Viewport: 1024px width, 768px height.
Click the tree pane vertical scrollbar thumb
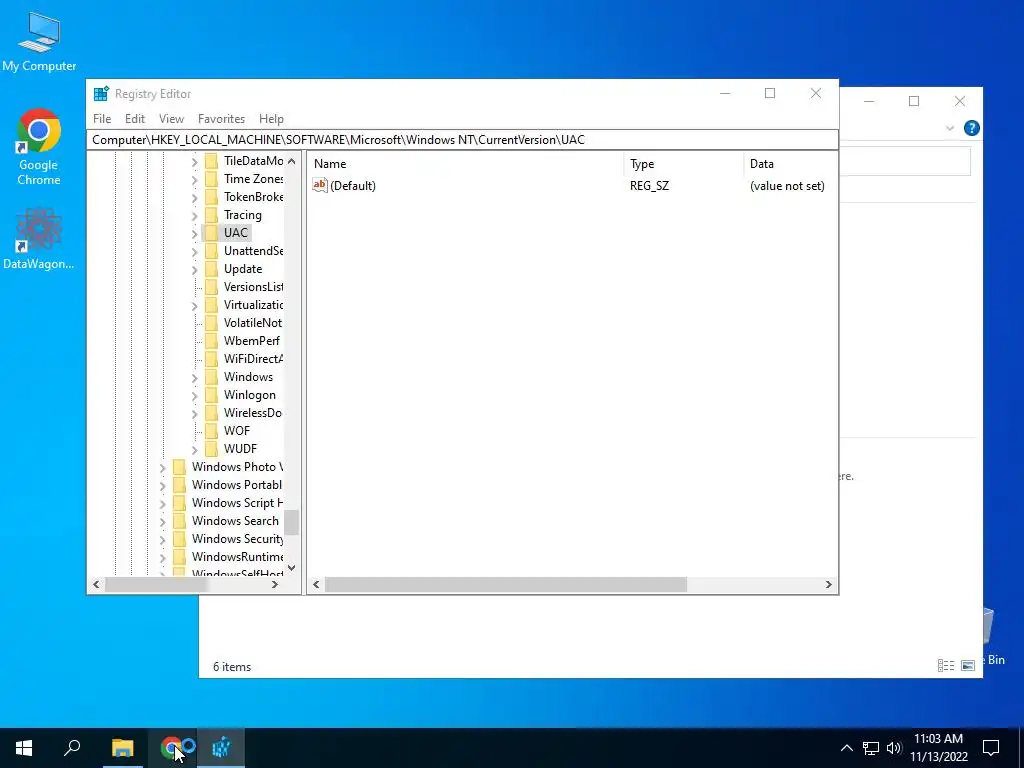291,522
